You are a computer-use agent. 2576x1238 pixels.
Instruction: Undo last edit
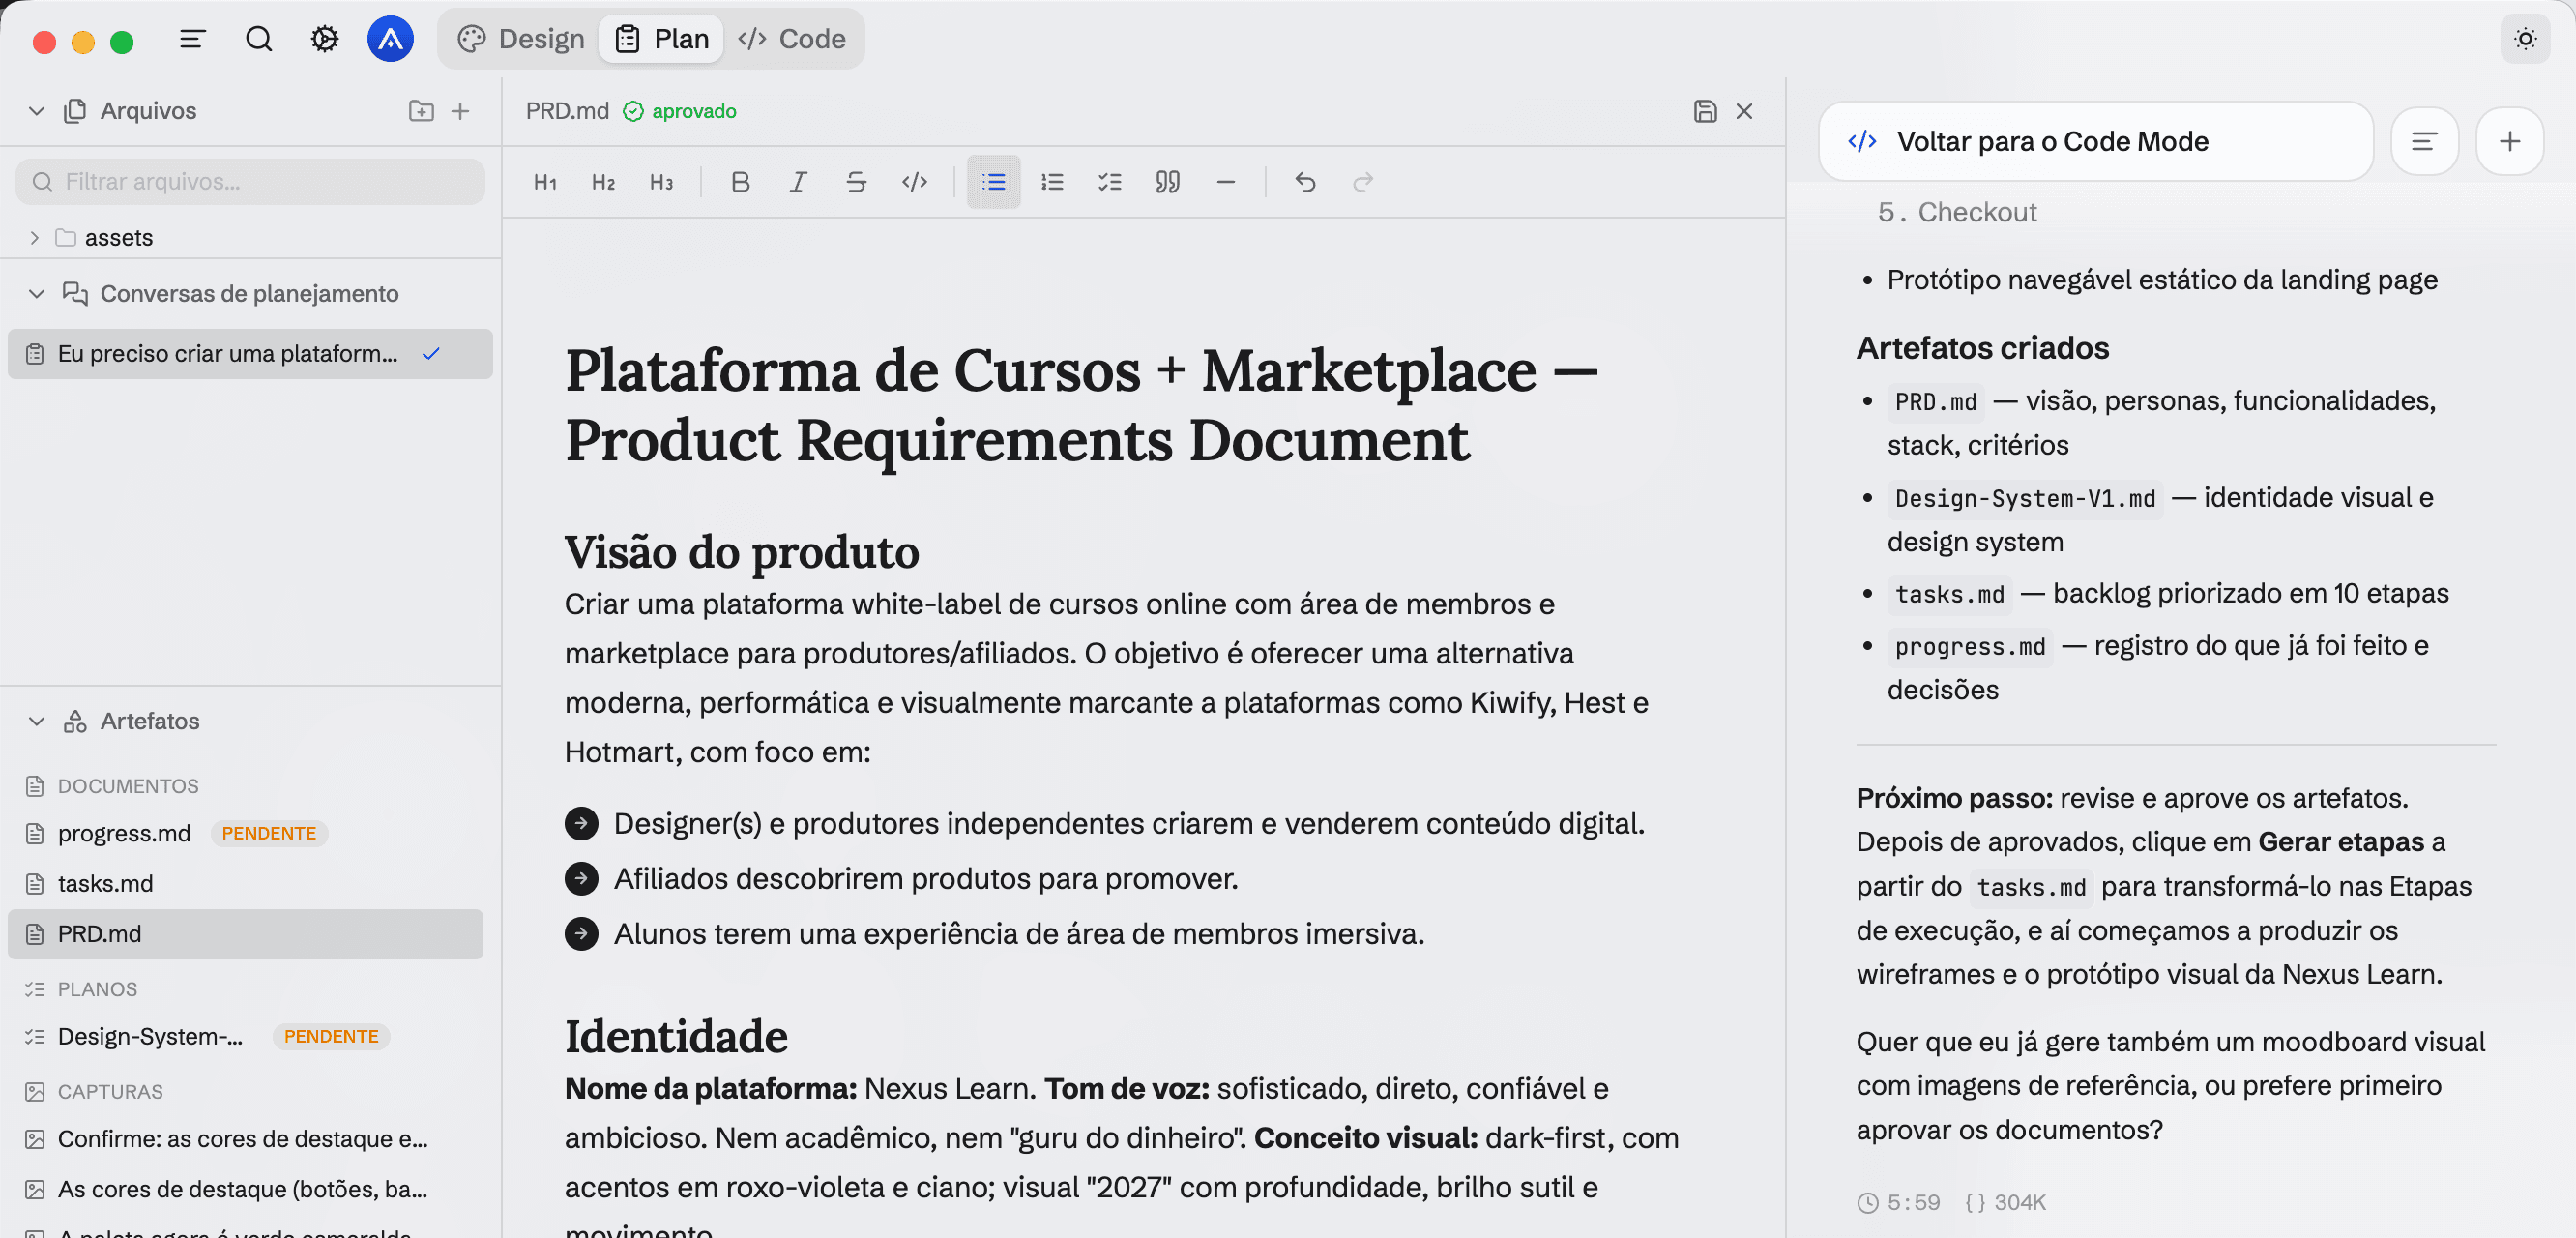[x=1305, y=182]
